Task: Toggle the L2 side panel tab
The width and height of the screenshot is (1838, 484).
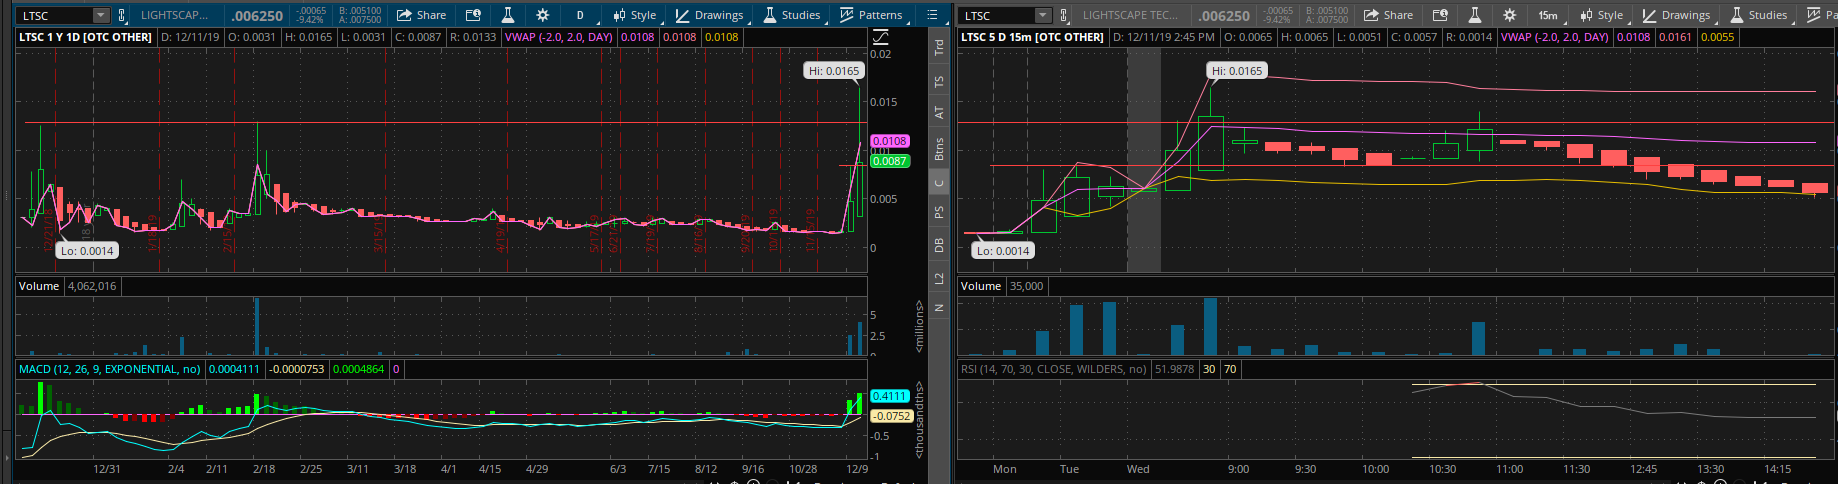Action: tap(939, 279)
